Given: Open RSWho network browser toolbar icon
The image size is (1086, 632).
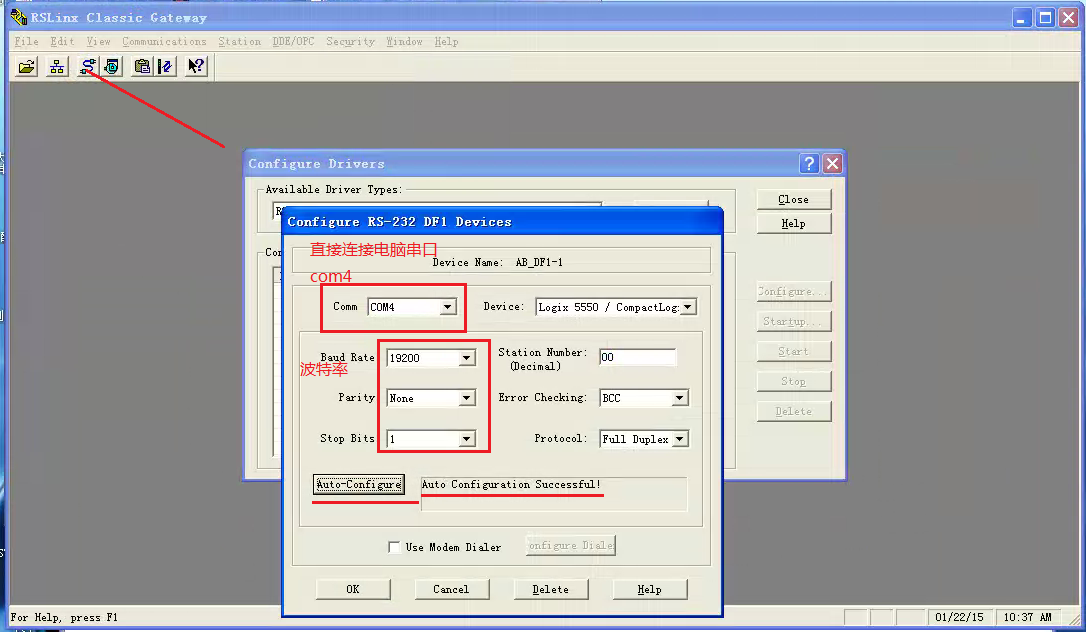Looking at the screenshot, I should (57, 67).
